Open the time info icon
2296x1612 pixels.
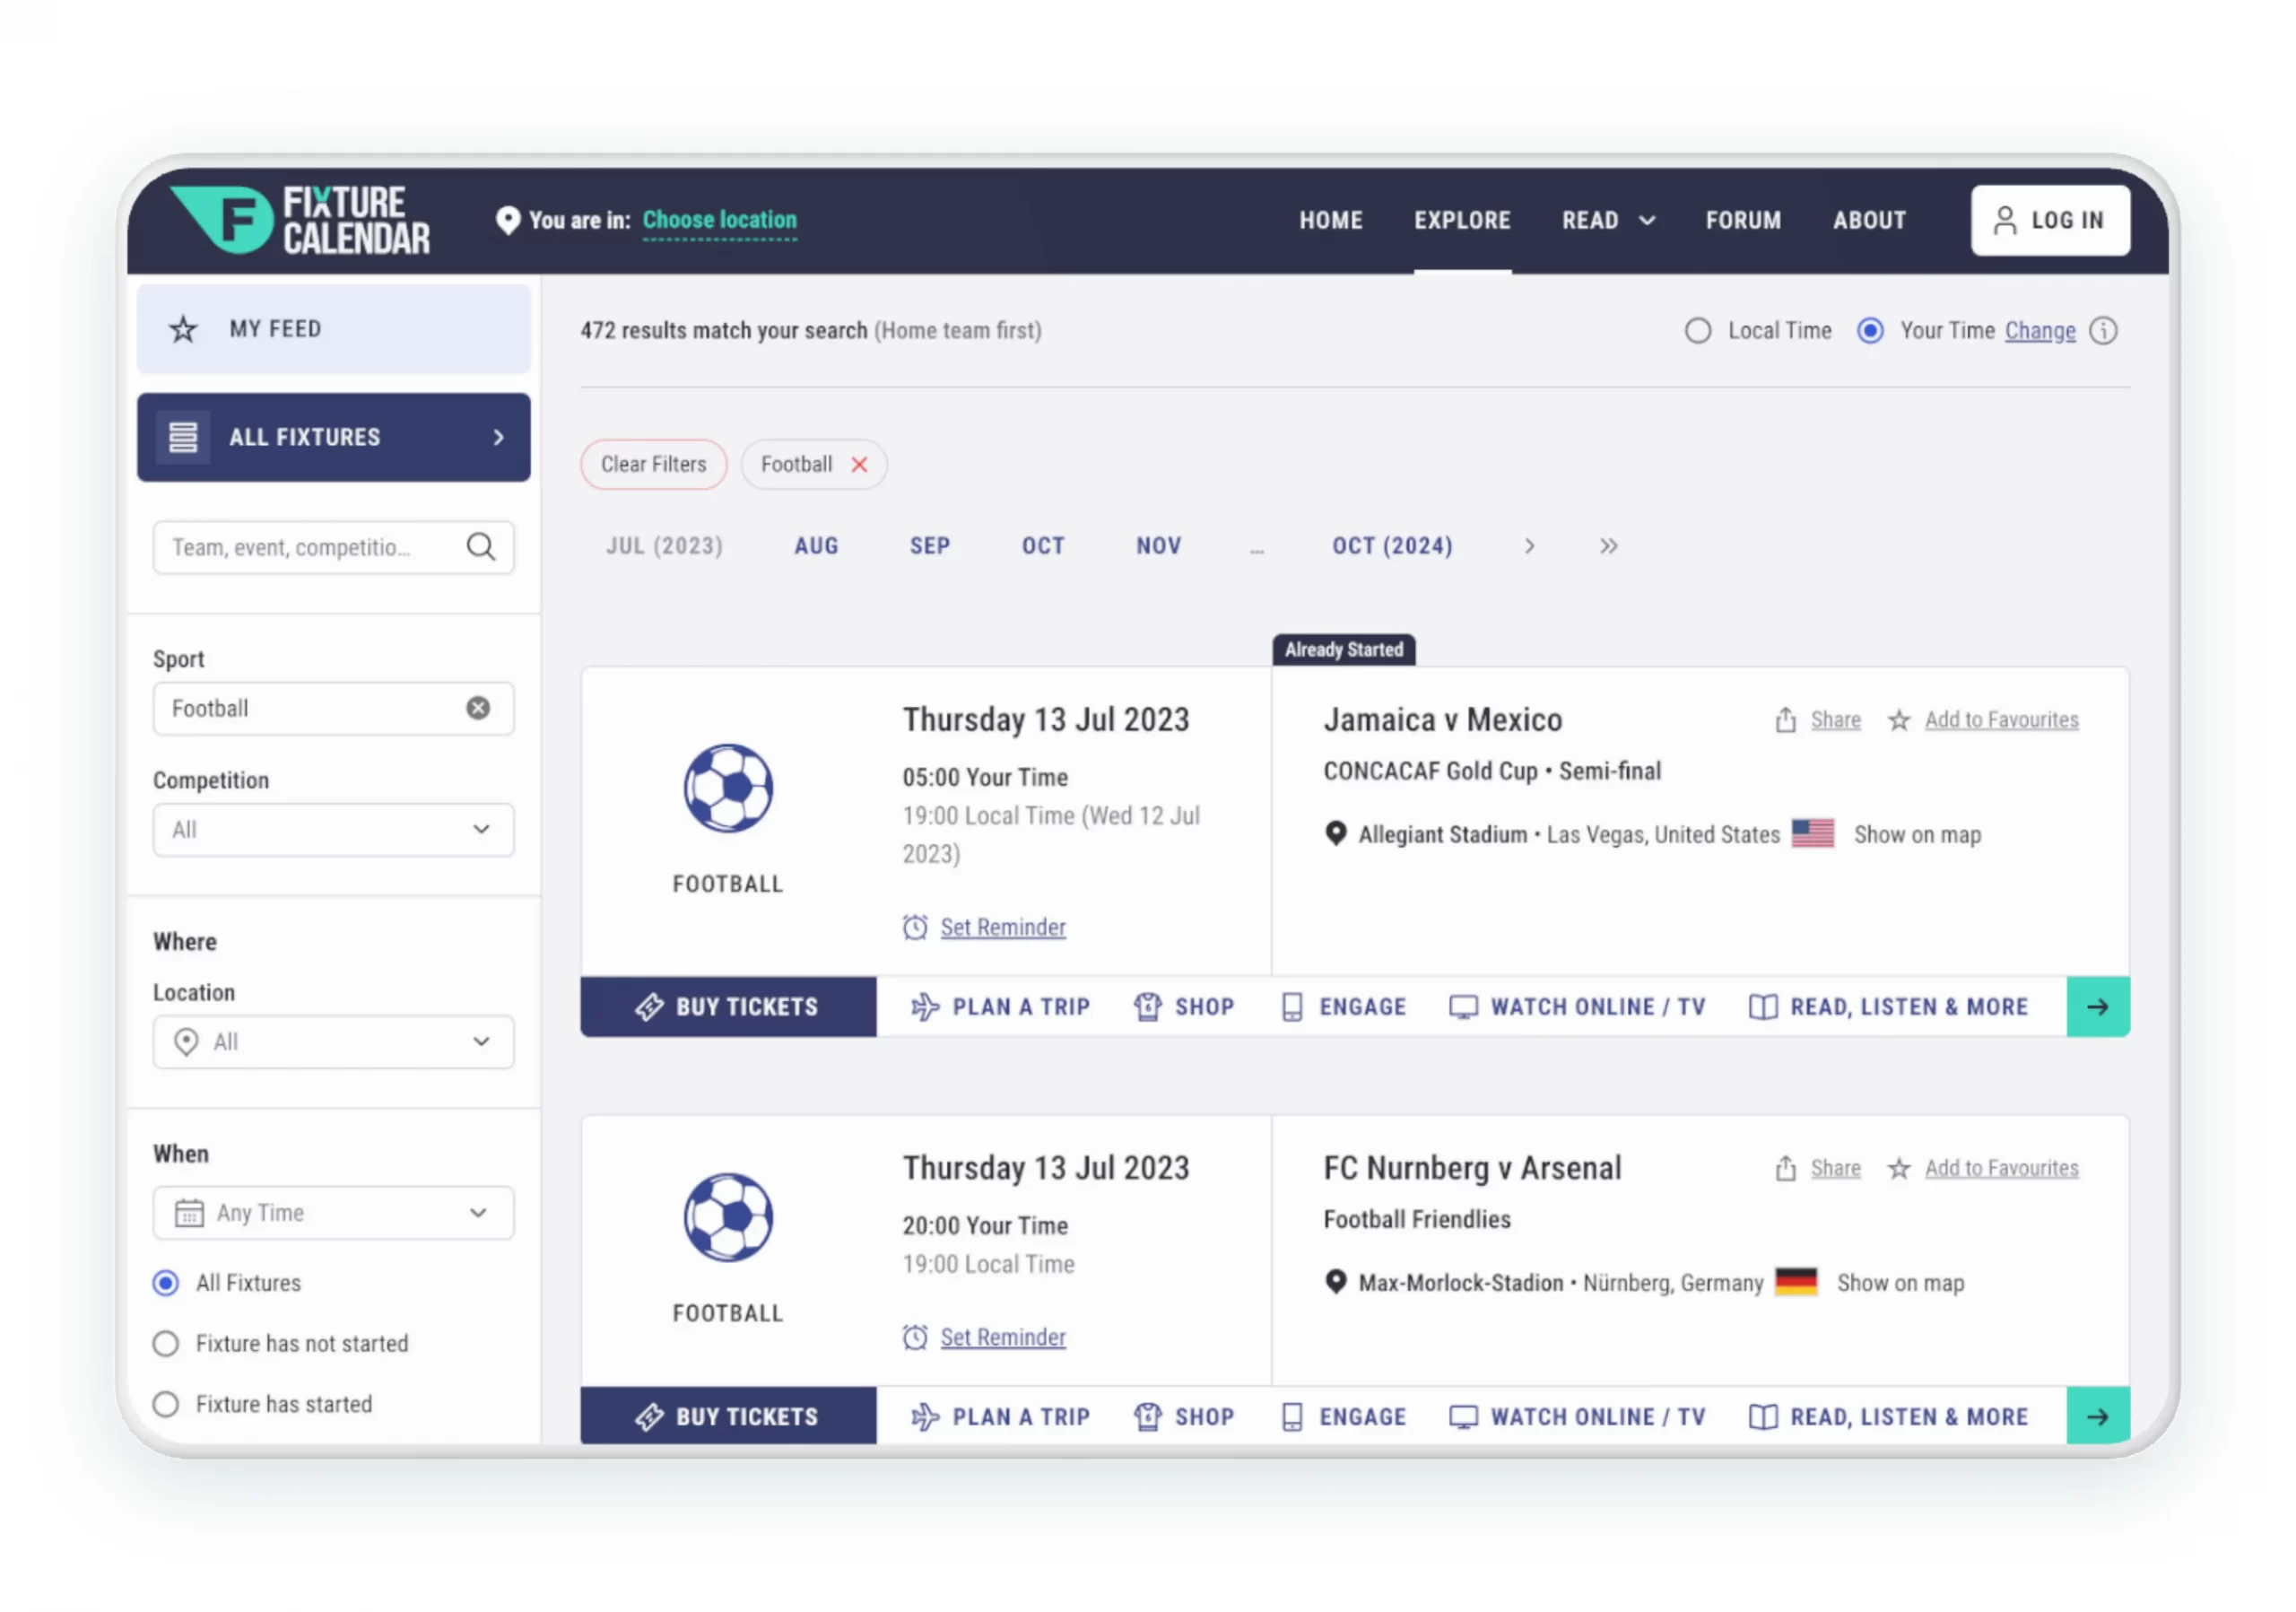pos(2104,331)
